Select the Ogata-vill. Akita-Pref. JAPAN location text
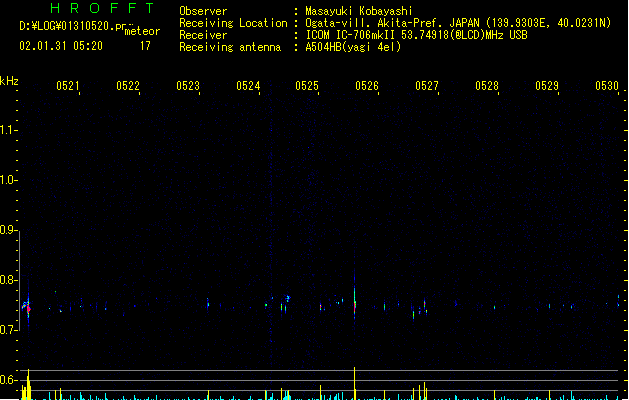The width and height of the screenshot is (629, 400). click(458, 23)
